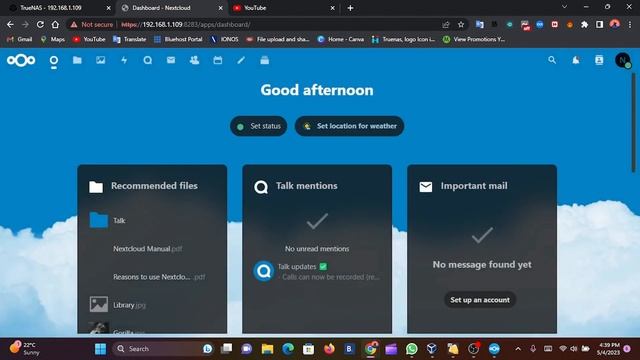The width and height of the screenshot is (640, 360).
Task: Open the taskbar clock and date
Action: pyautogui.click(x=608, y=349)
